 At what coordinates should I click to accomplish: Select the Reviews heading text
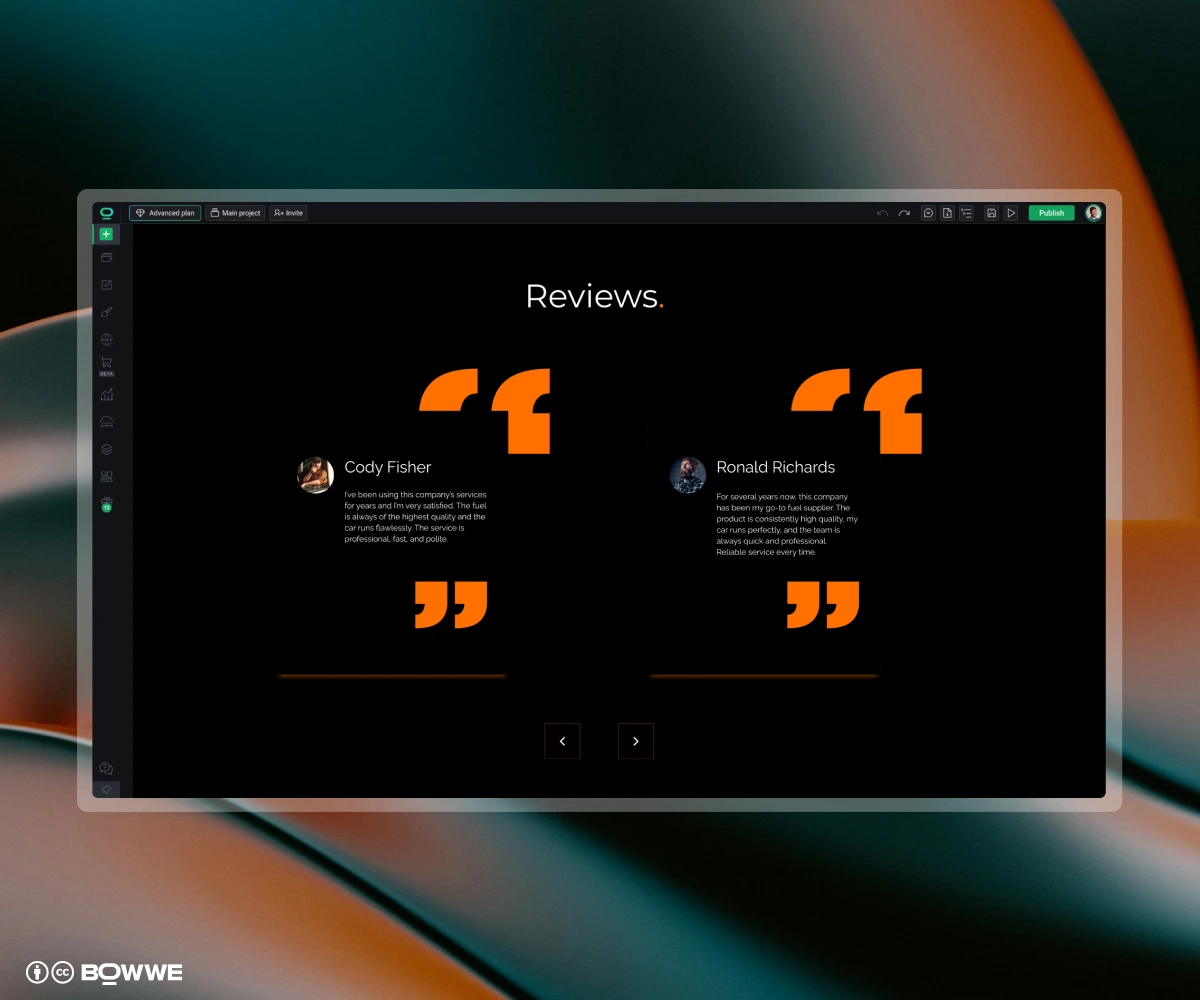click(594, 296)
